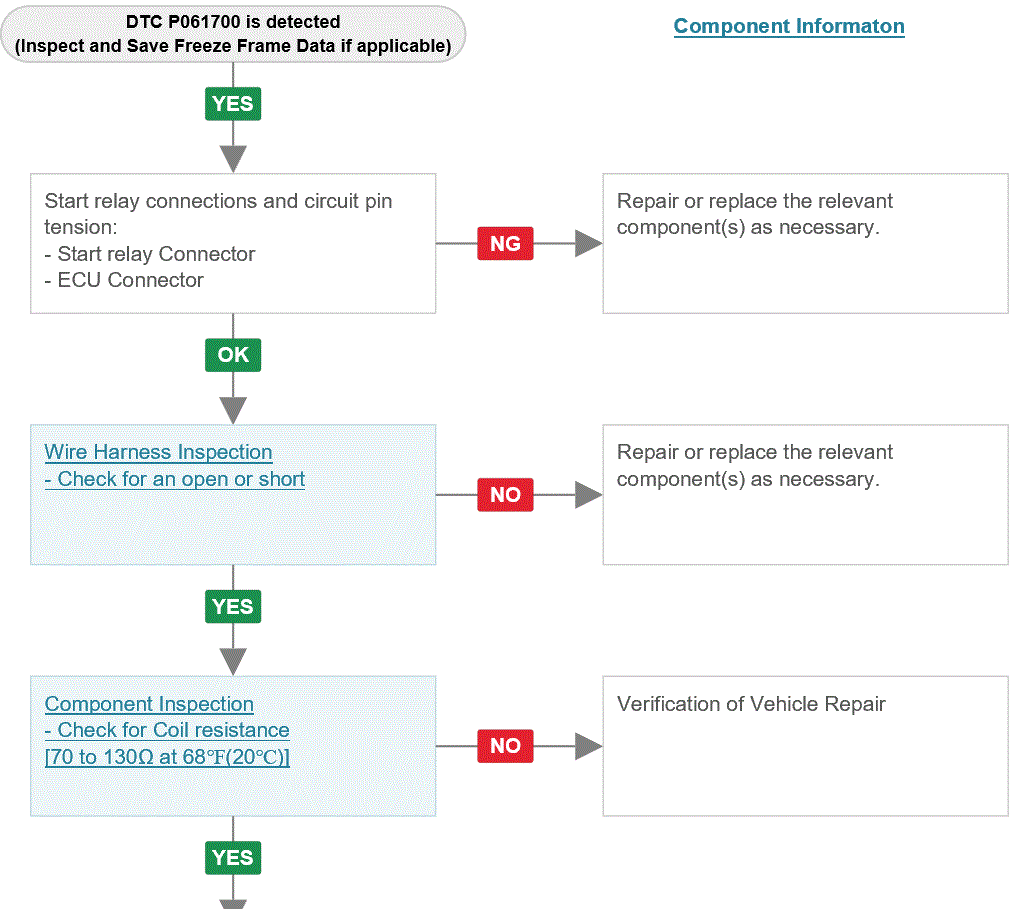Image resolution: width=1026 pixels, height=909 pixels.
Task: Open Check for an open or short link
Action: pyautogui.click(x=175, y=479)
